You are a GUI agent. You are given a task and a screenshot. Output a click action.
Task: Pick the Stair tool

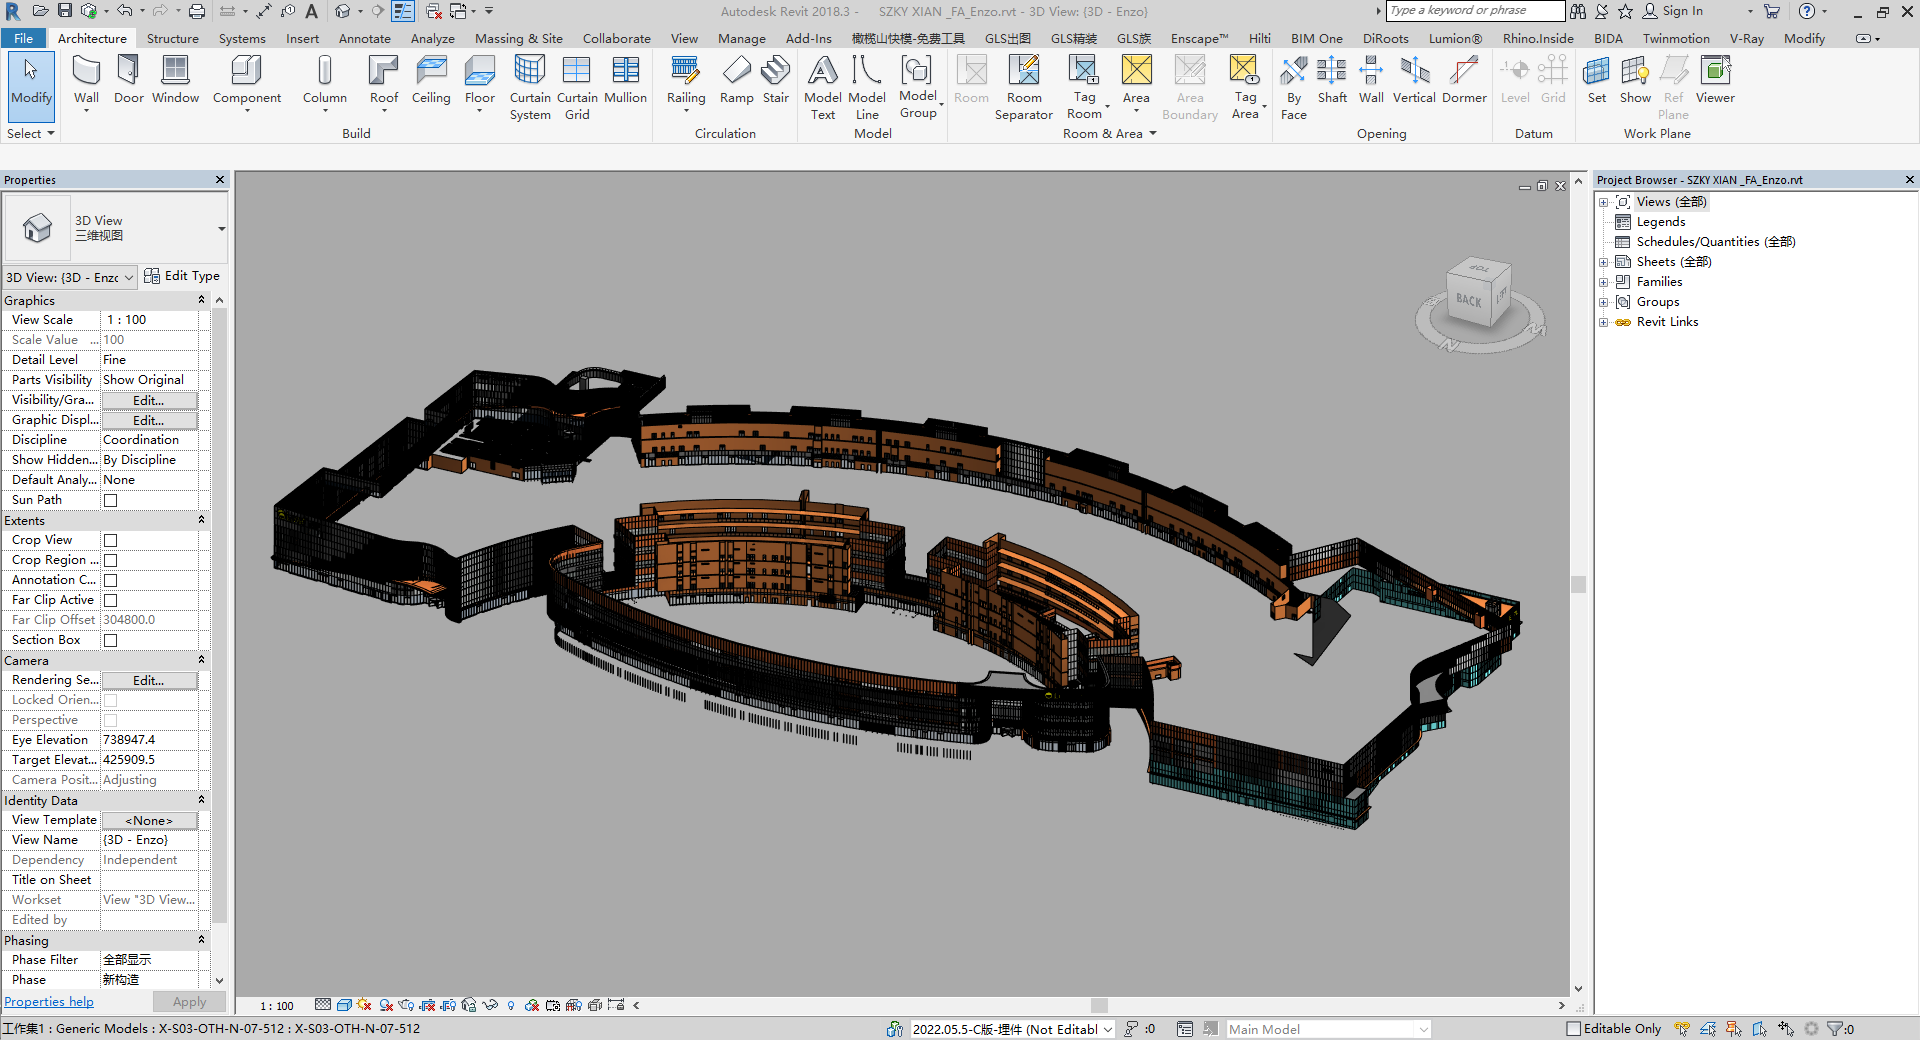click(776, 80)
